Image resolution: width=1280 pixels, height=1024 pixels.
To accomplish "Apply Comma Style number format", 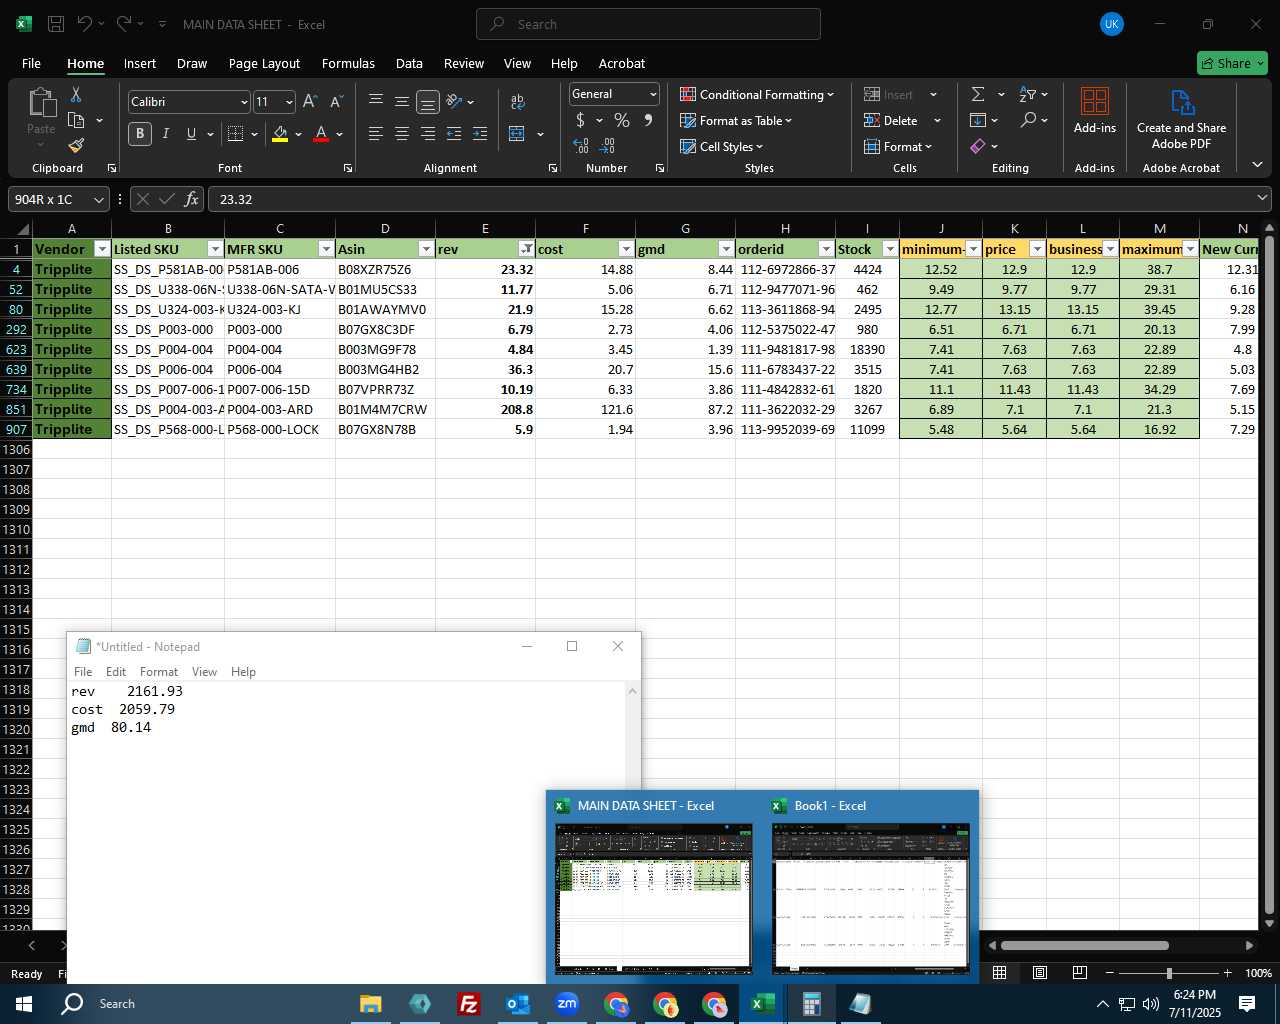I will (648, 120).
